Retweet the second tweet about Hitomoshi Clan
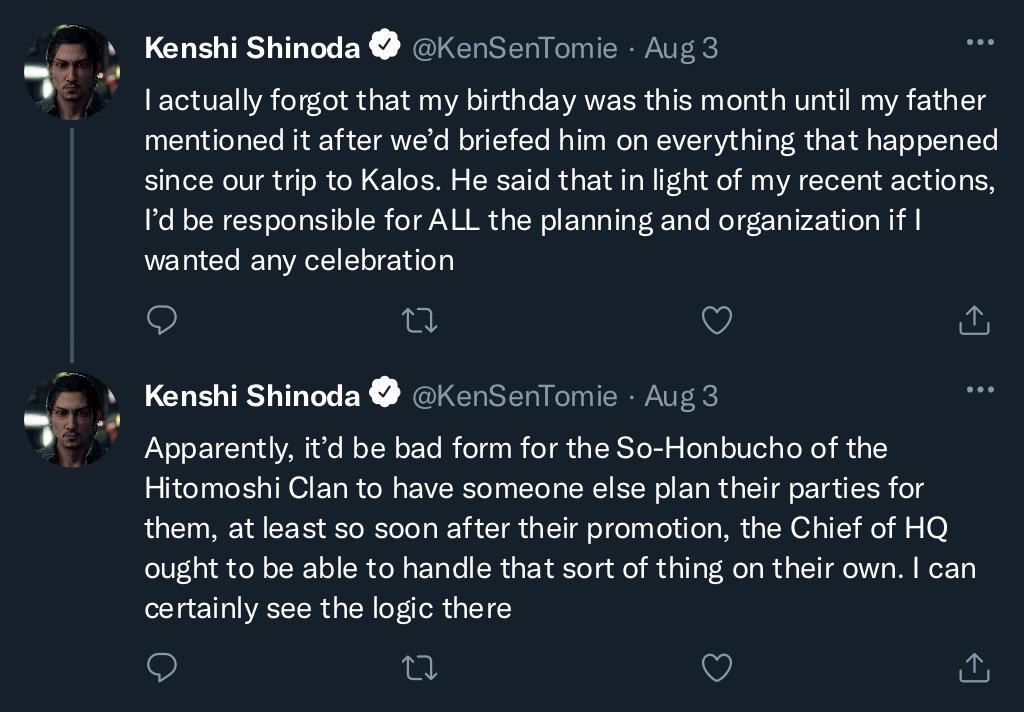The width and height of the screenshot is (1024, 712). tap(419, 667)
